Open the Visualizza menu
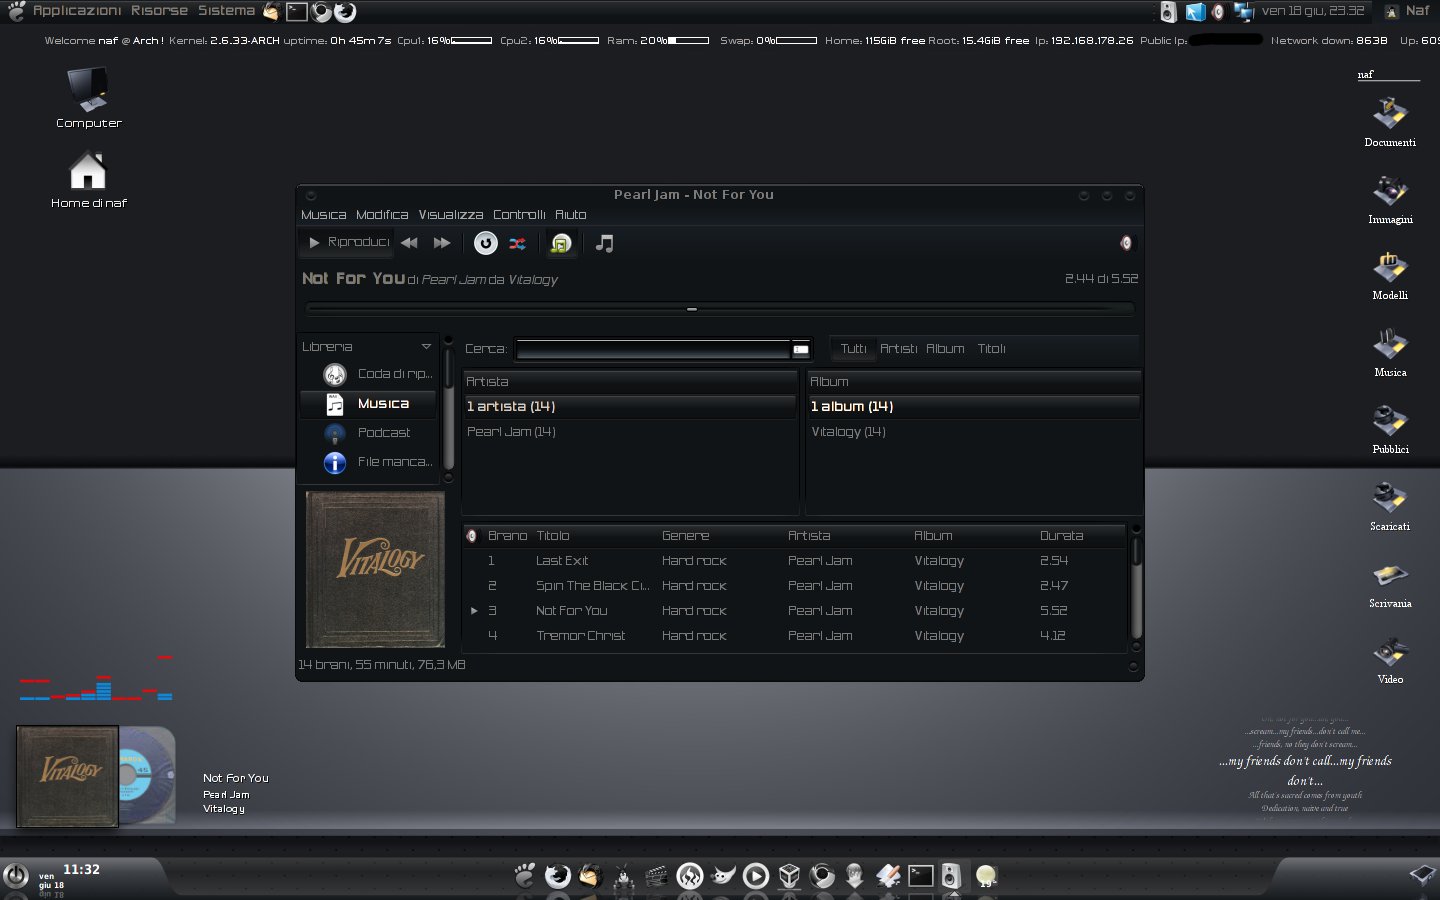The width and height of the screenshot is (1440, 900). [x=450, y=215]
